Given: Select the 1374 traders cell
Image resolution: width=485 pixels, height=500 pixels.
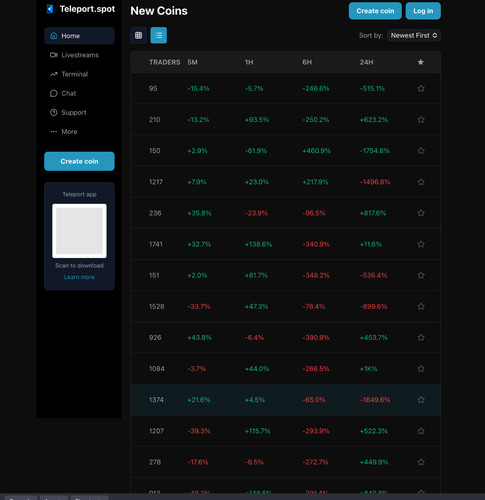Looking at the screenshot, I should [156, 400].
